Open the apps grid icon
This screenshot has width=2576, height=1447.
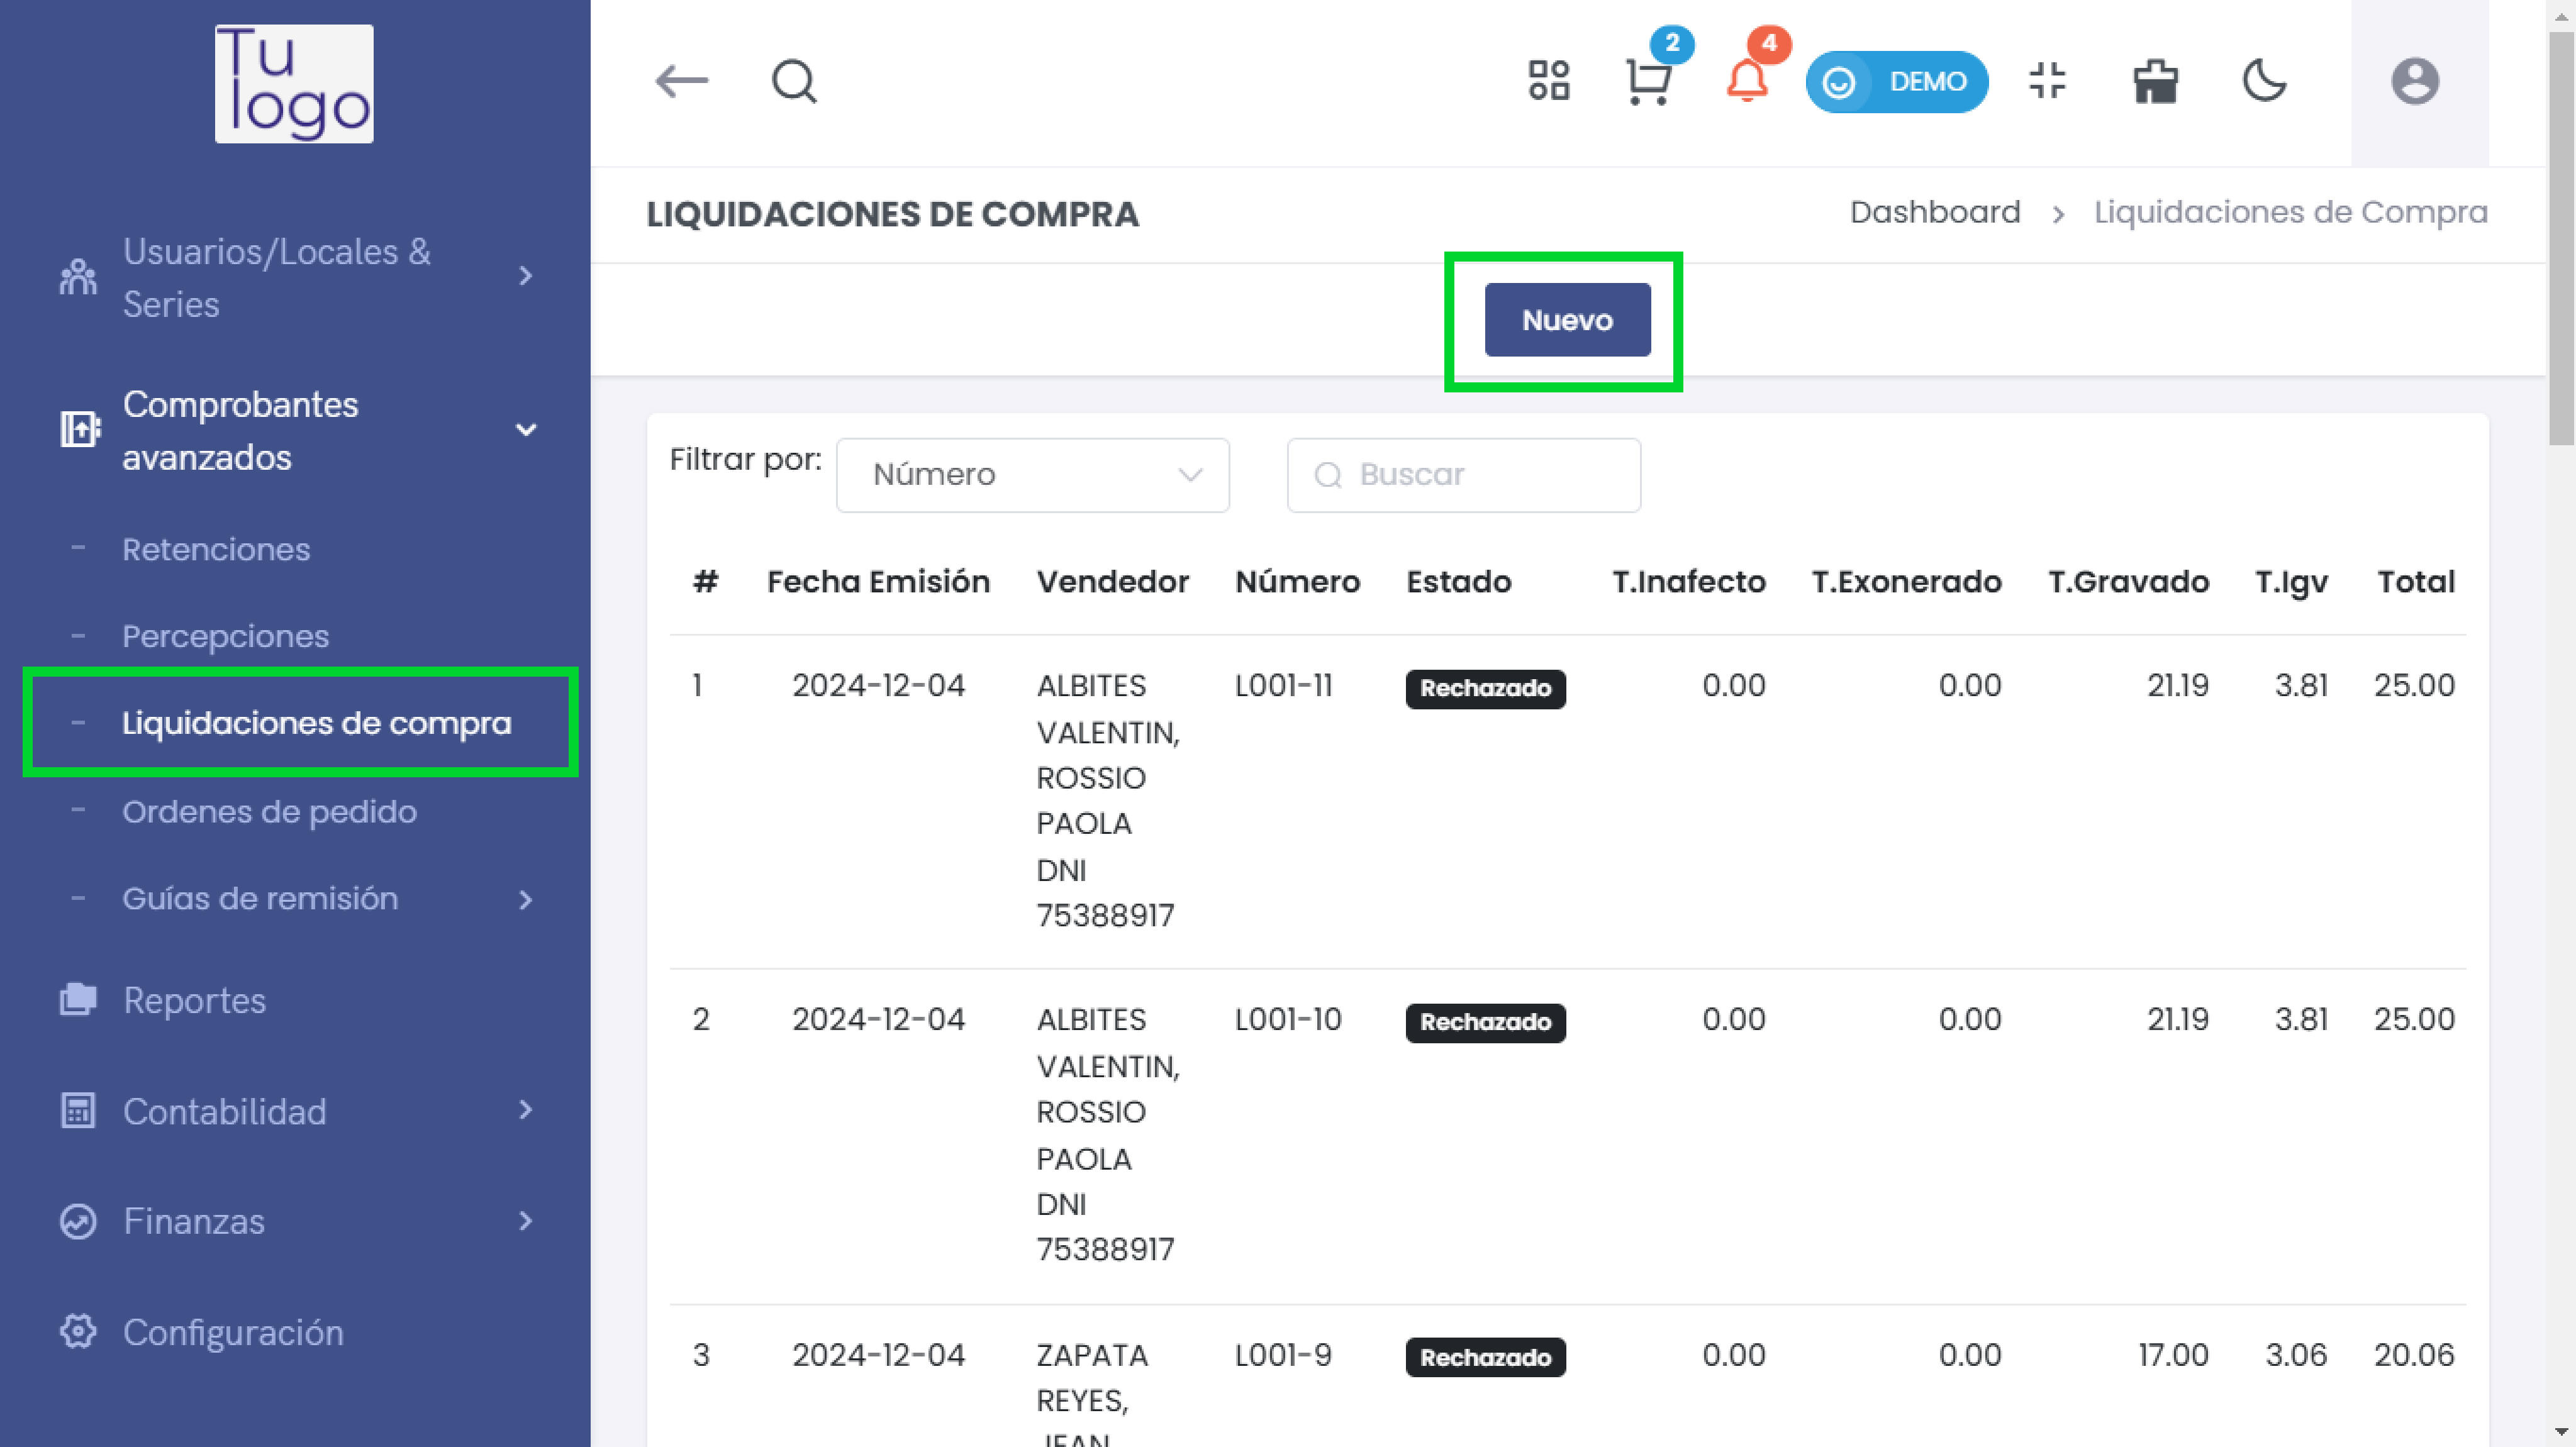click(x=1548, y=81)
